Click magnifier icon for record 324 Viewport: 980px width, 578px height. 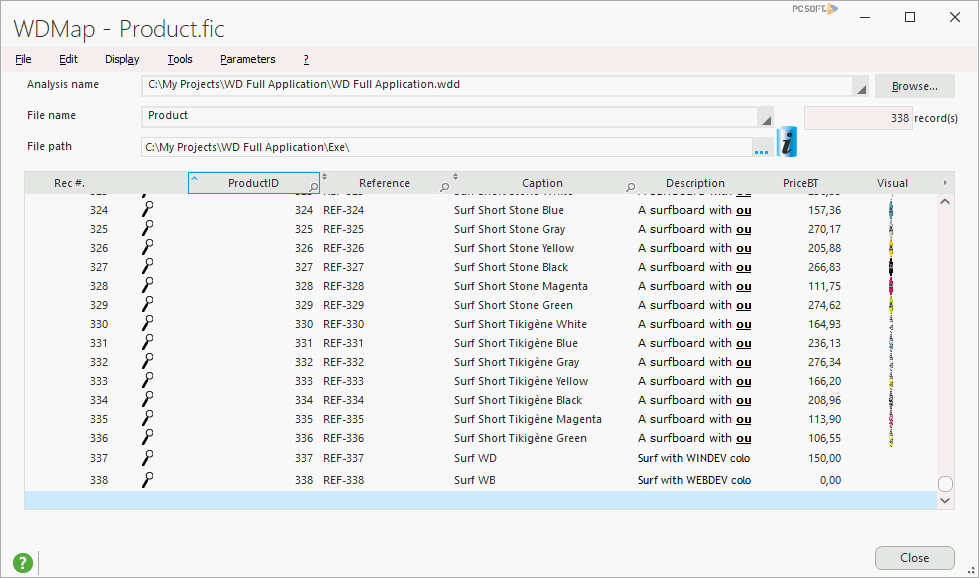148,209
